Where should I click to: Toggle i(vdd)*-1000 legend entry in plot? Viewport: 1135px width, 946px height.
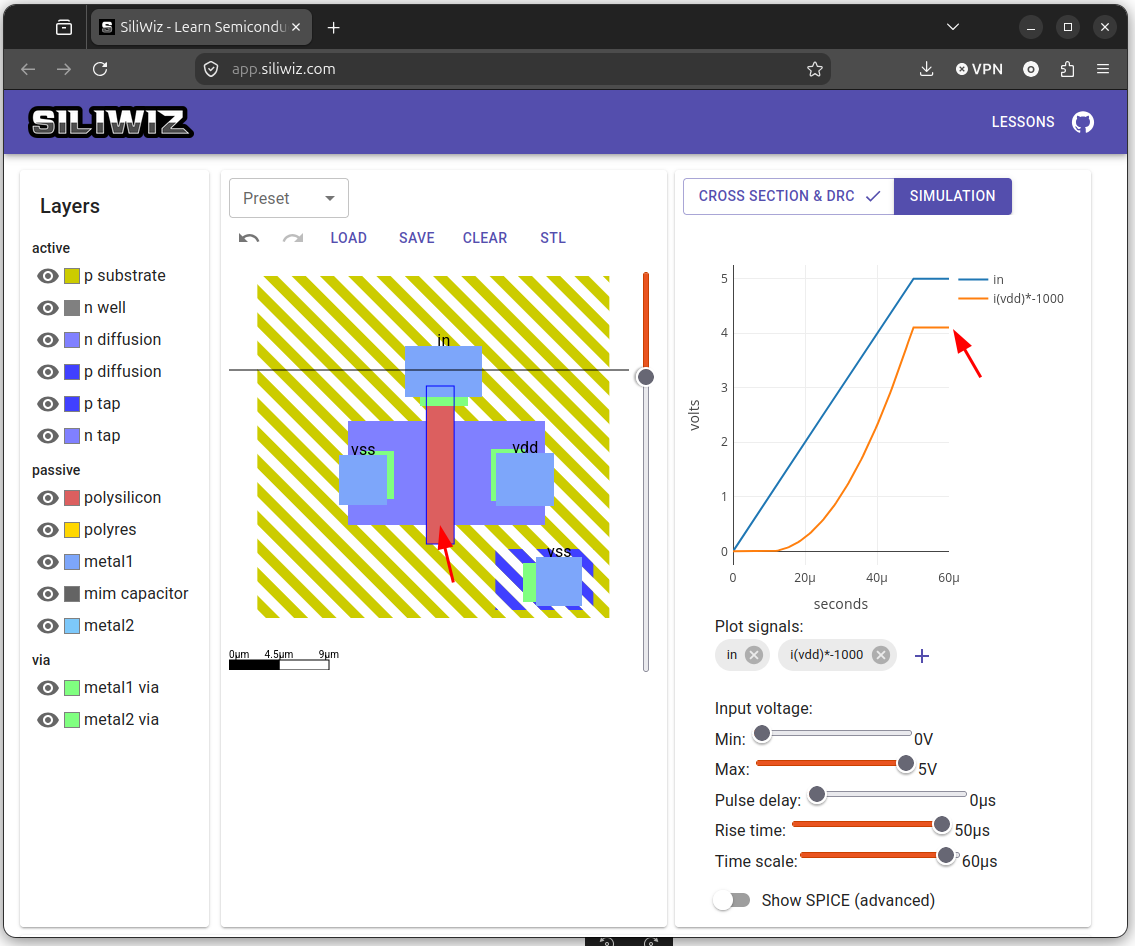[x=1010, y=298]
